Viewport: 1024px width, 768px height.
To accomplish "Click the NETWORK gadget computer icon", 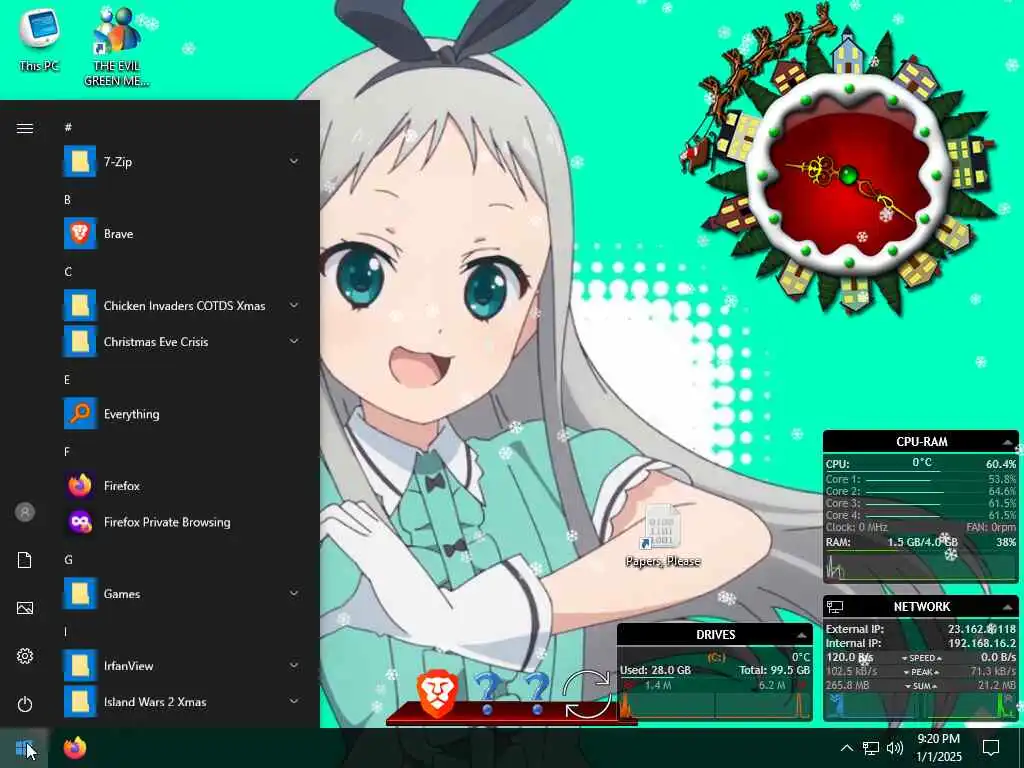I will click(835, 607).
